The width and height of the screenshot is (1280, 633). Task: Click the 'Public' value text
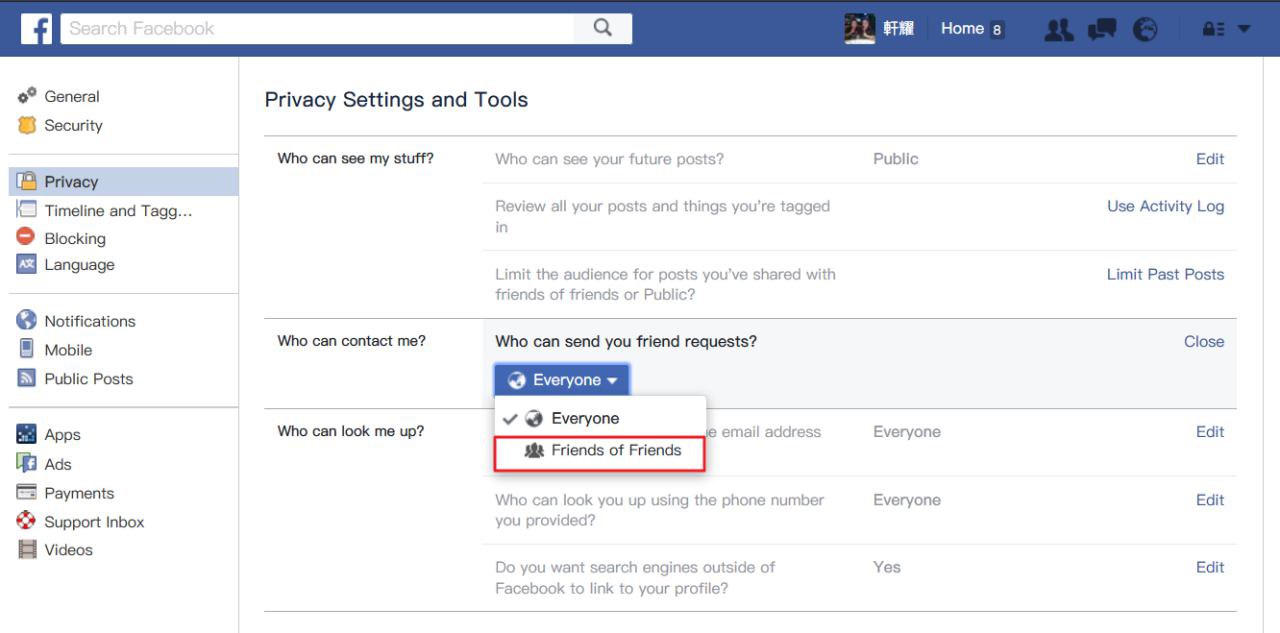[895, 158]
